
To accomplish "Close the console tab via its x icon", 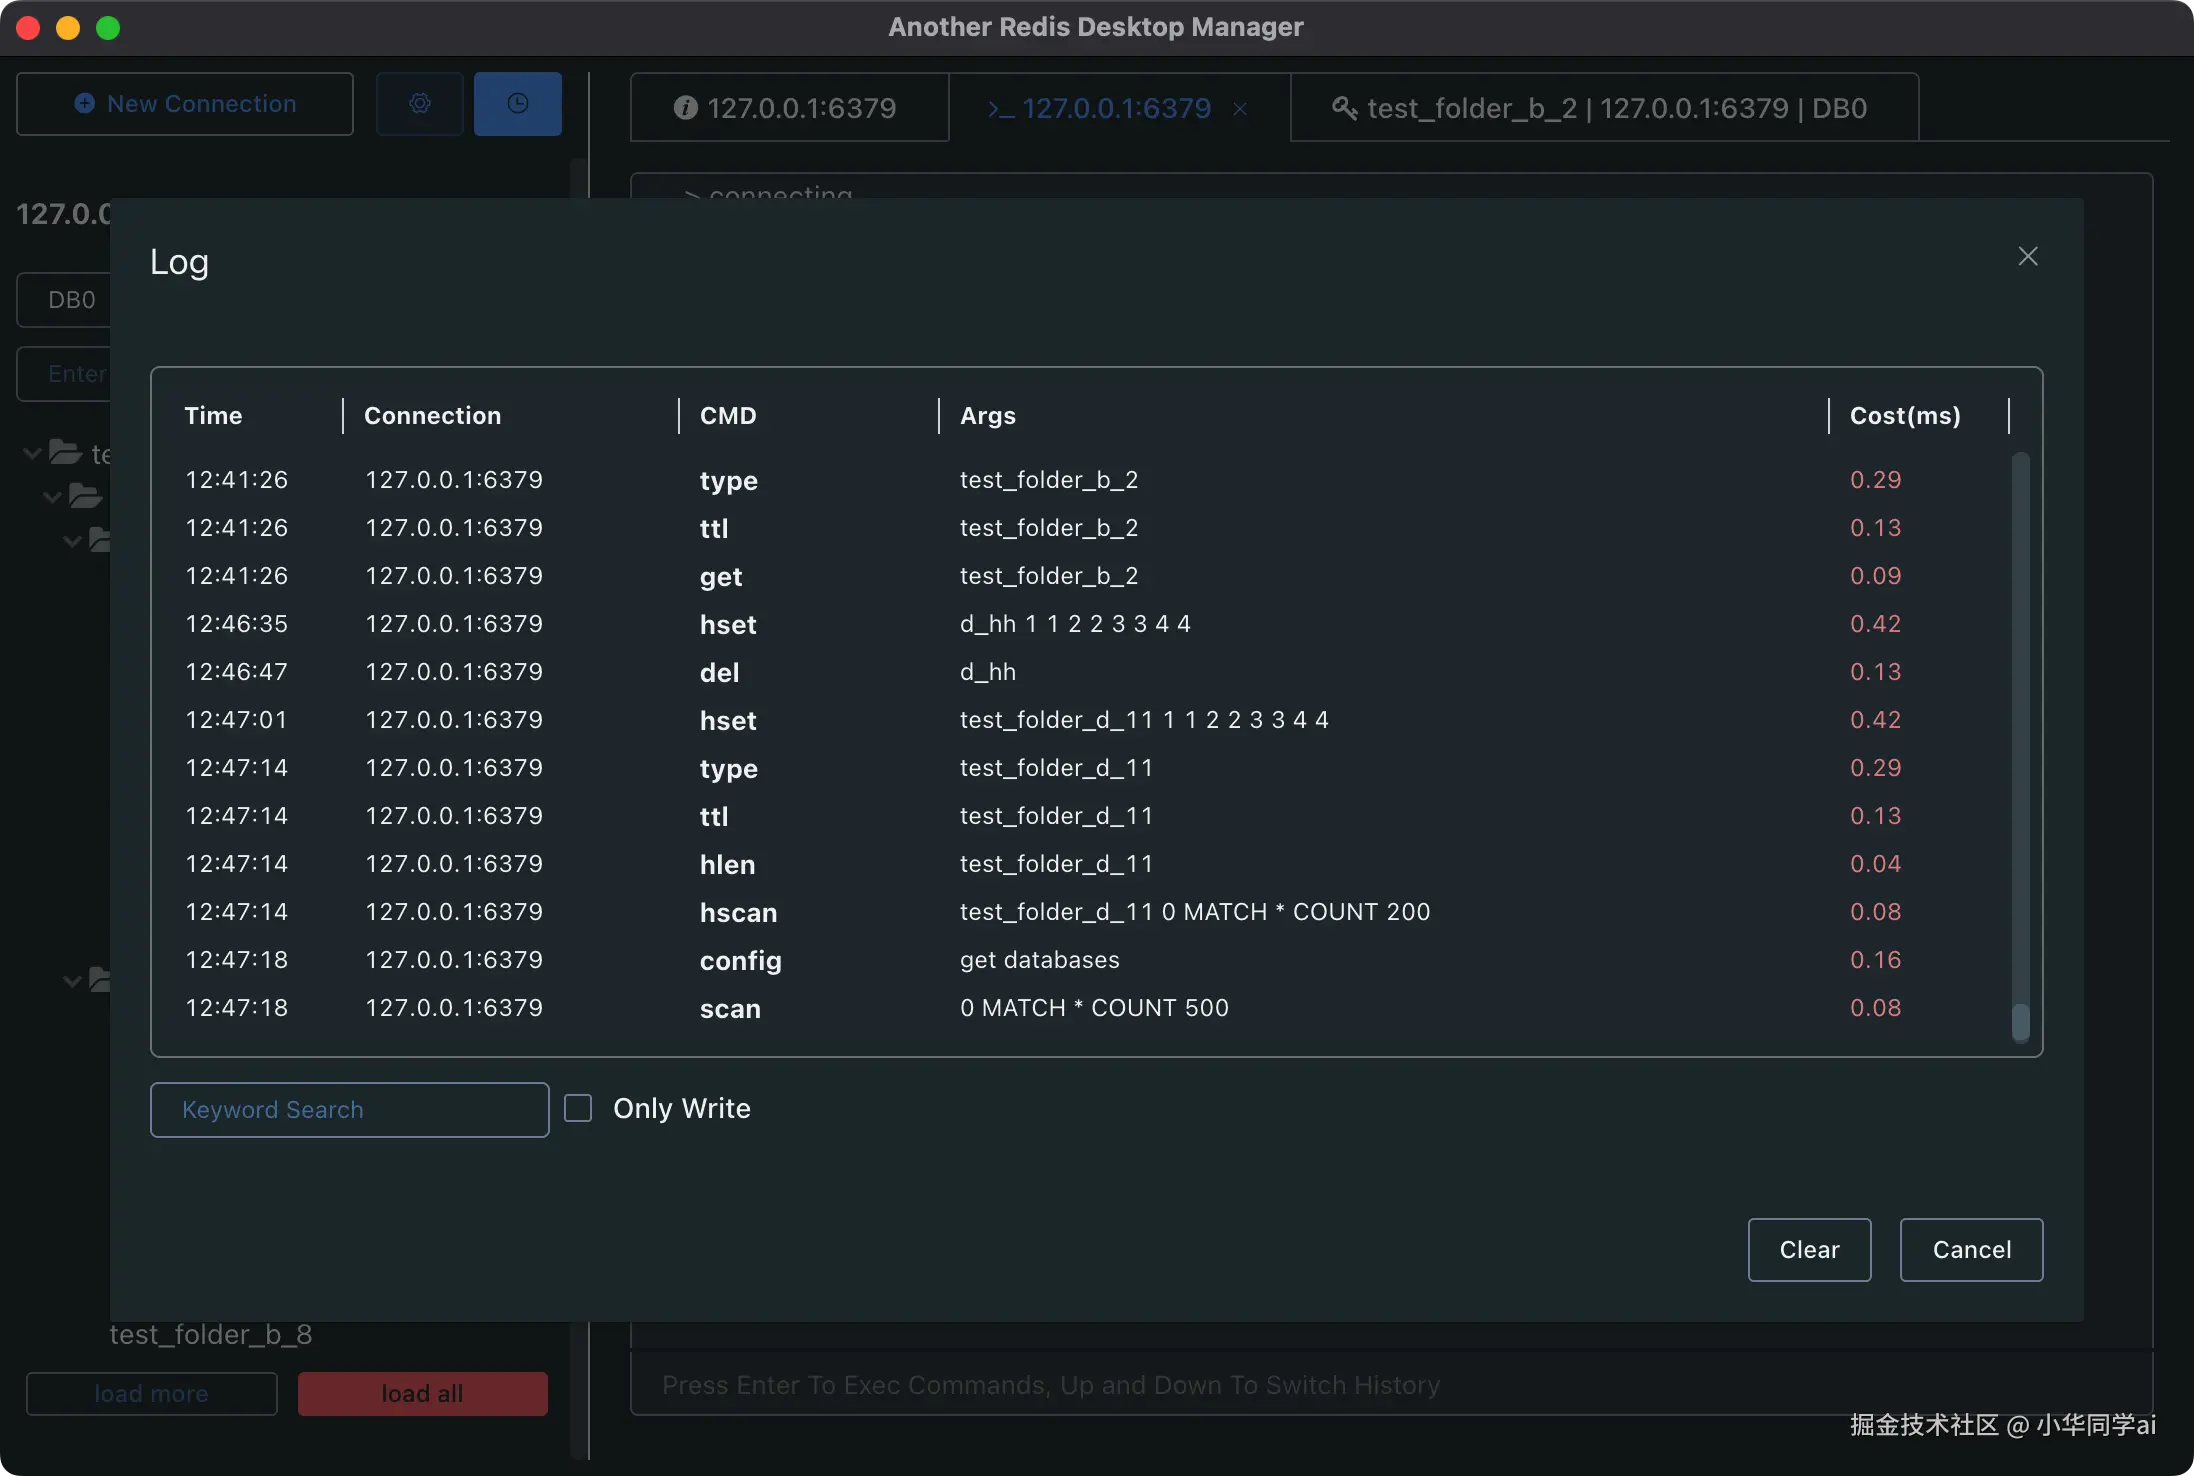I will point(1238,109).
